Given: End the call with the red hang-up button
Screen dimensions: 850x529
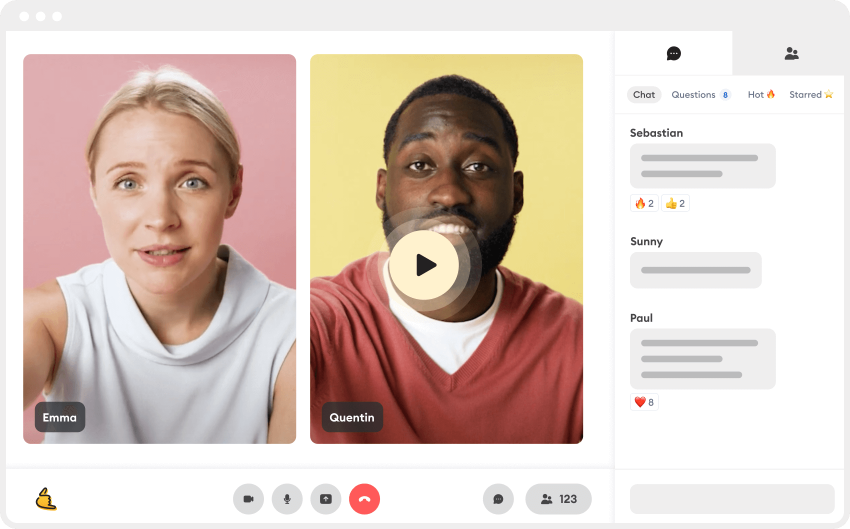Looking at the screenshot, I should point(364,499).
